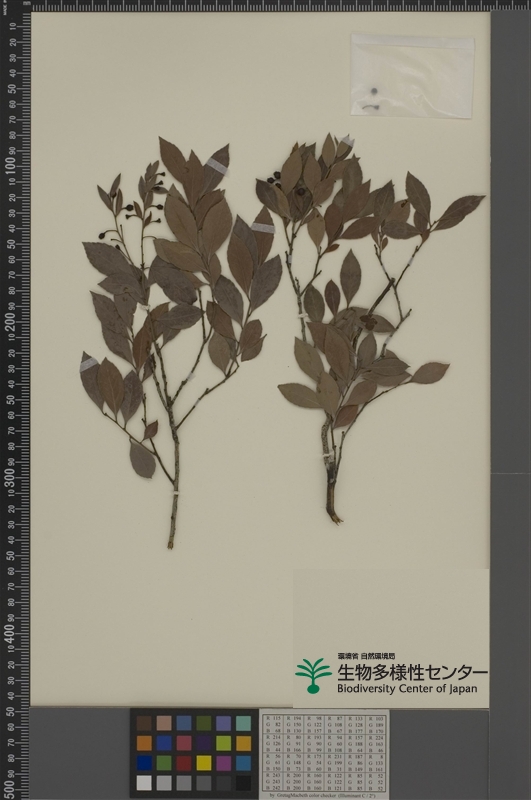
Task: Click the dark brown swatch on the color checker
Action: click(144, 723)
